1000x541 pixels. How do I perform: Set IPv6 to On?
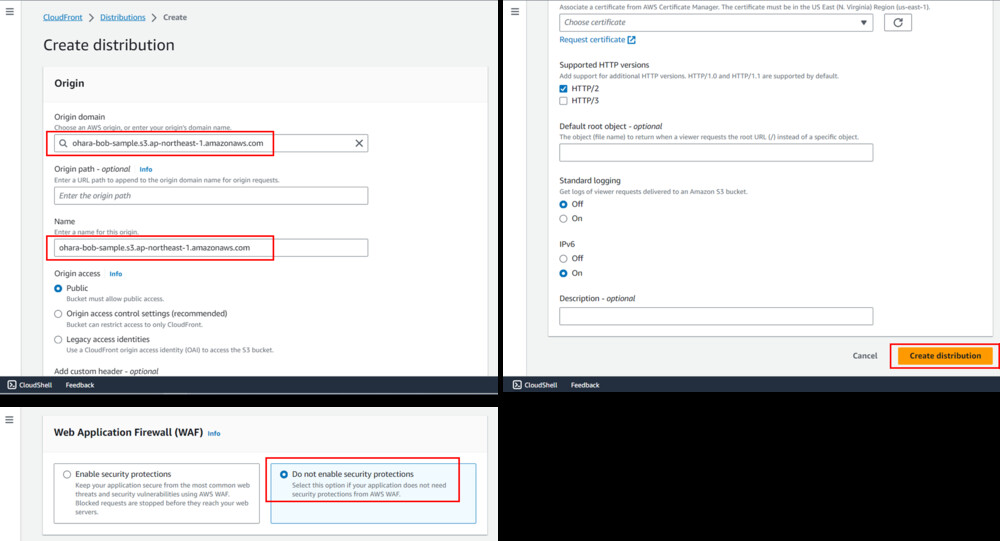pos(563,273)
